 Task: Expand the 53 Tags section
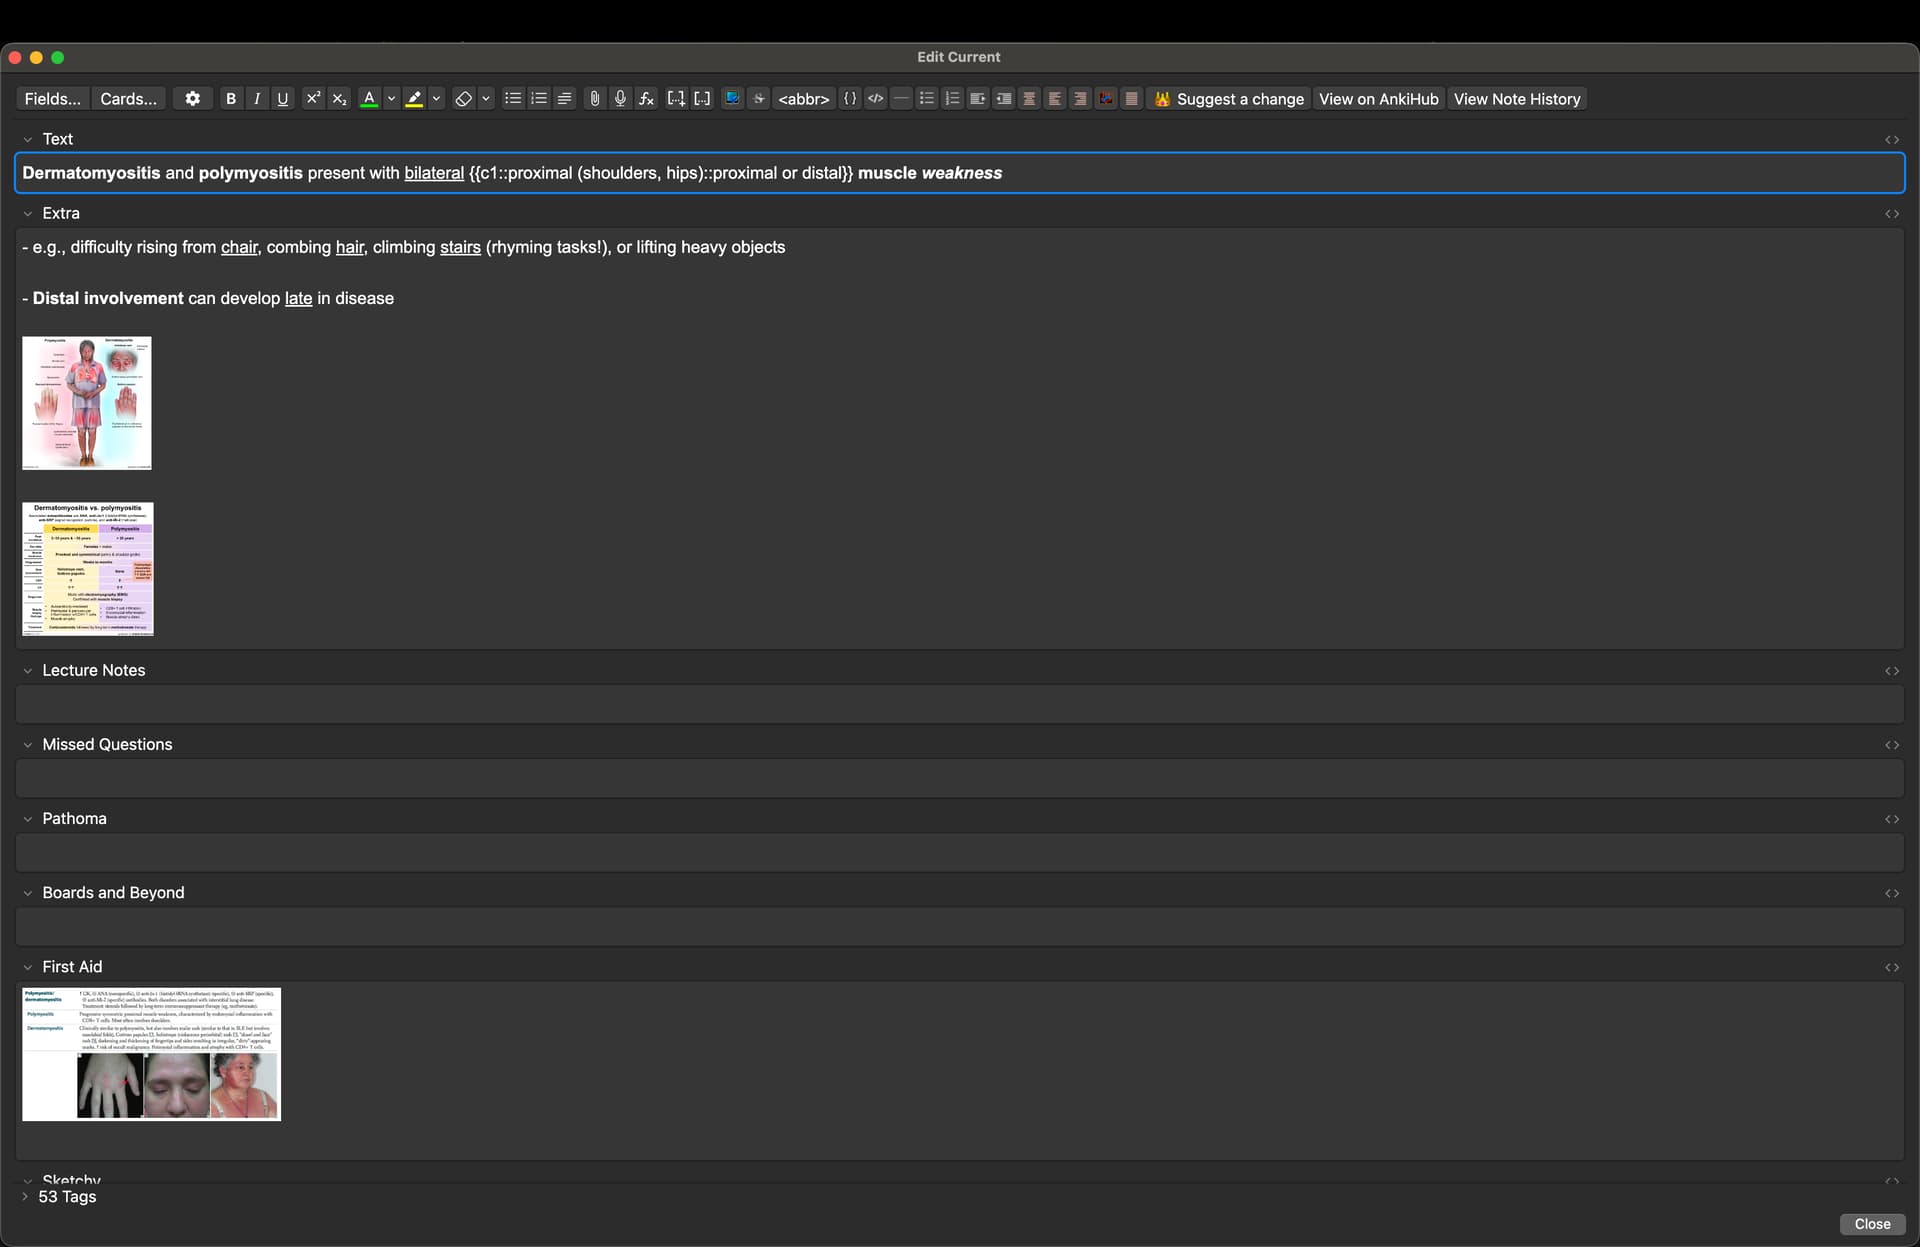(25, 1197)
